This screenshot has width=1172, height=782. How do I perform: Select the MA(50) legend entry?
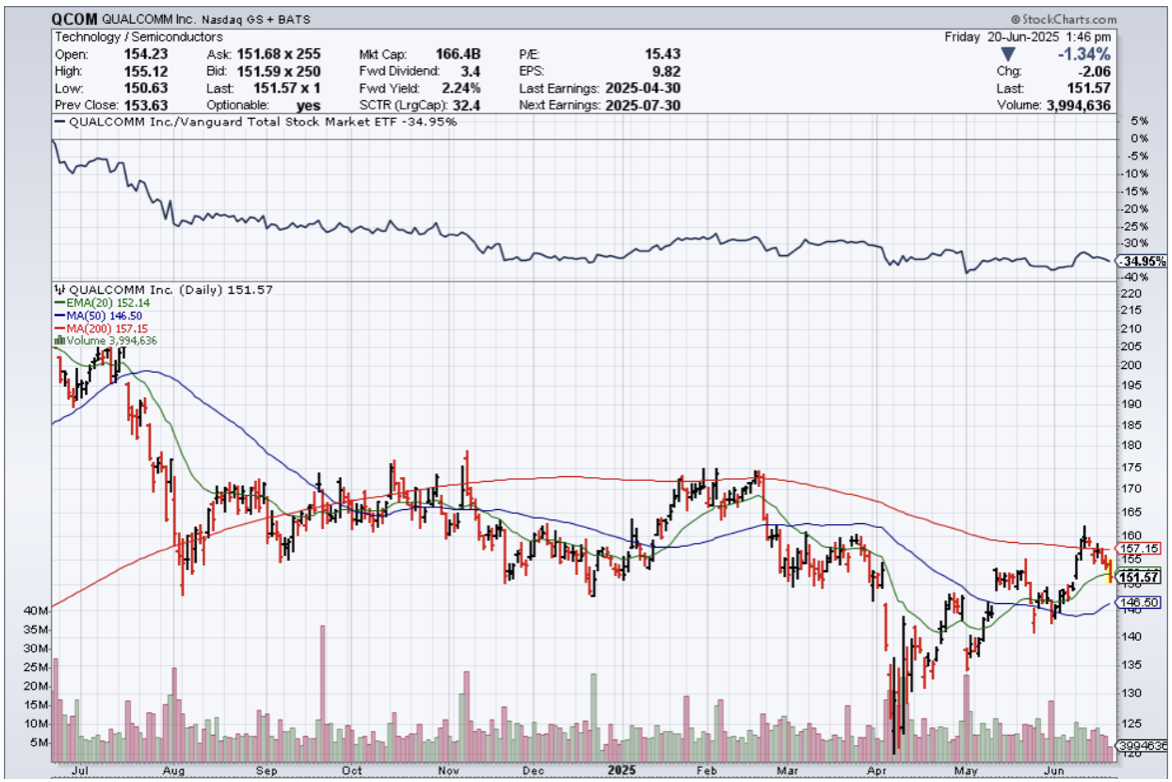point(91,315)
